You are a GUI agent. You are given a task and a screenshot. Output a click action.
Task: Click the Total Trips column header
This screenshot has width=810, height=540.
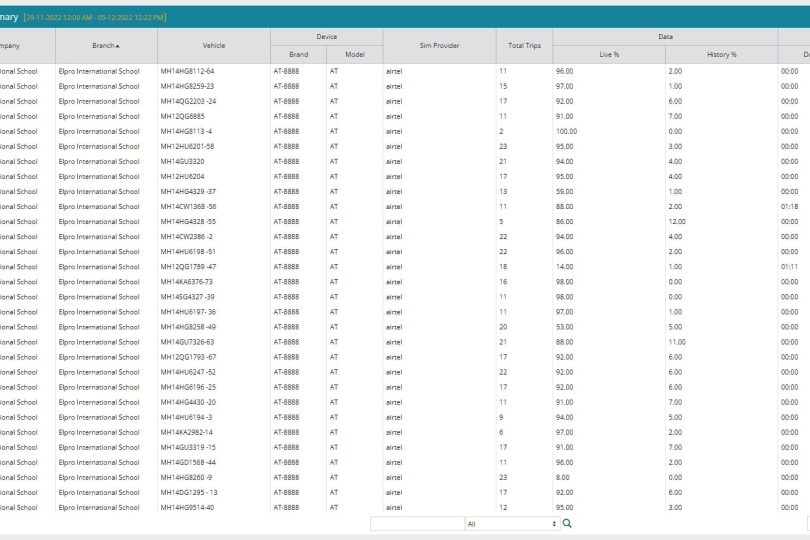[x=524, y=45]
